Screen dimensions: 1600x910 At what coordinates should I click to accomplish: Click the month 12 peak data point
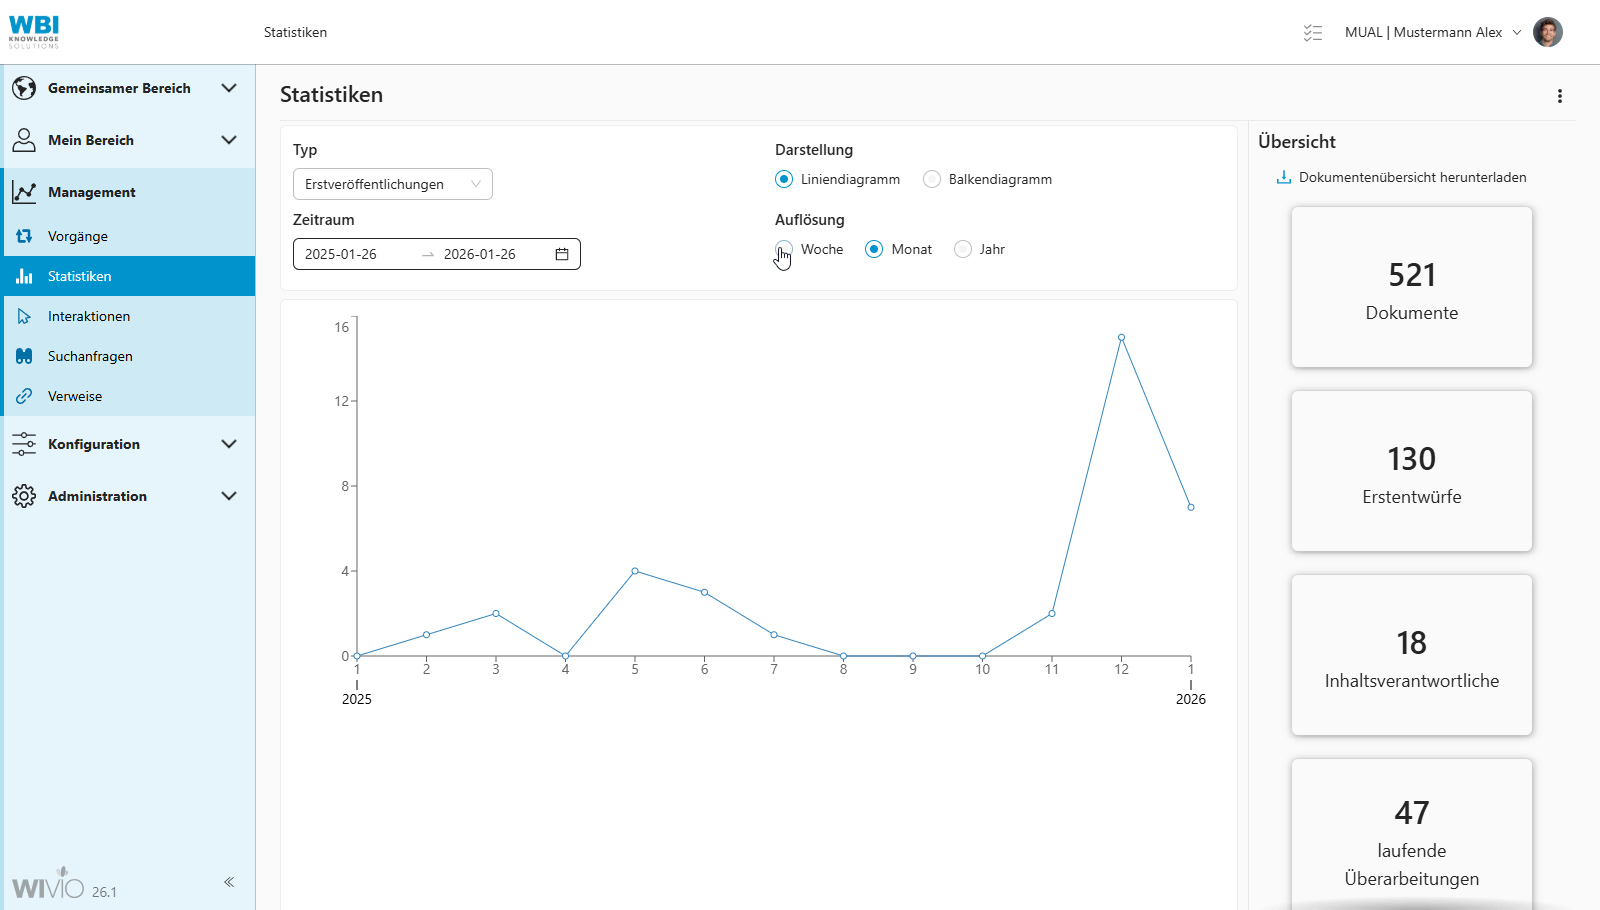point(1121,338)
